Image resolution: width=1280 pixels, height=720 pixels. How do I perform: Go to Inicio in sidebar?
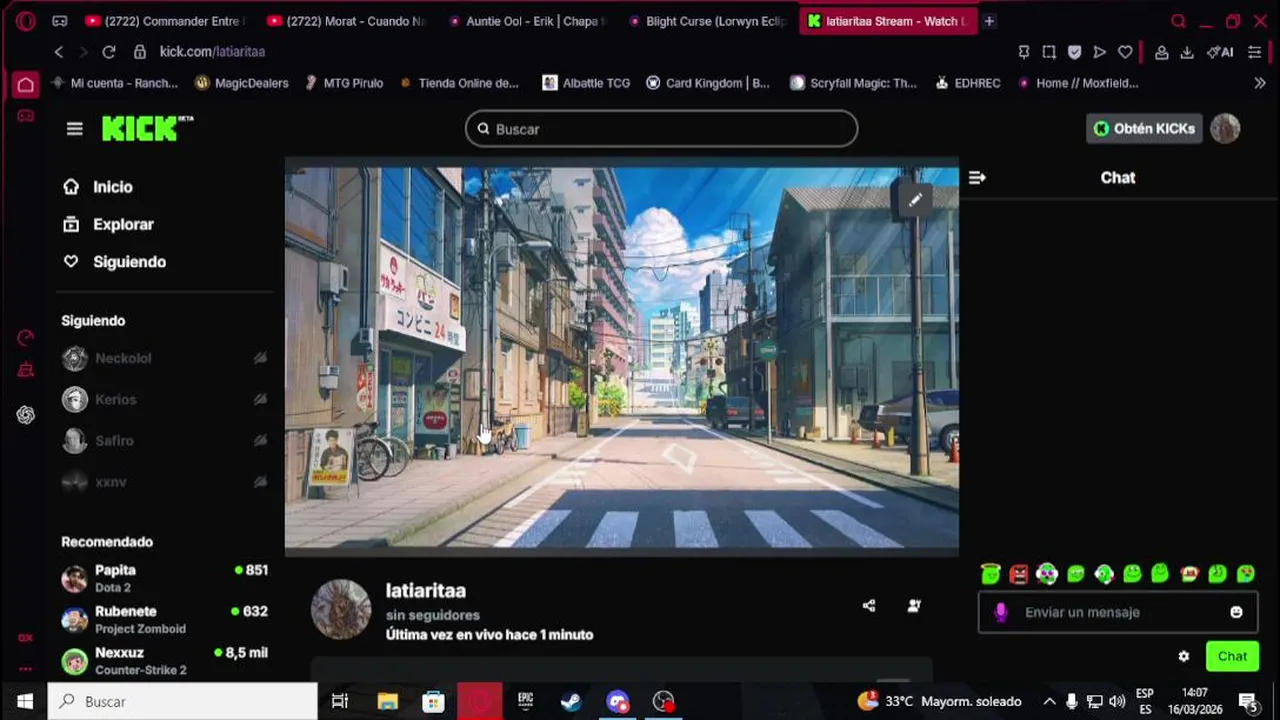[98, 187]
